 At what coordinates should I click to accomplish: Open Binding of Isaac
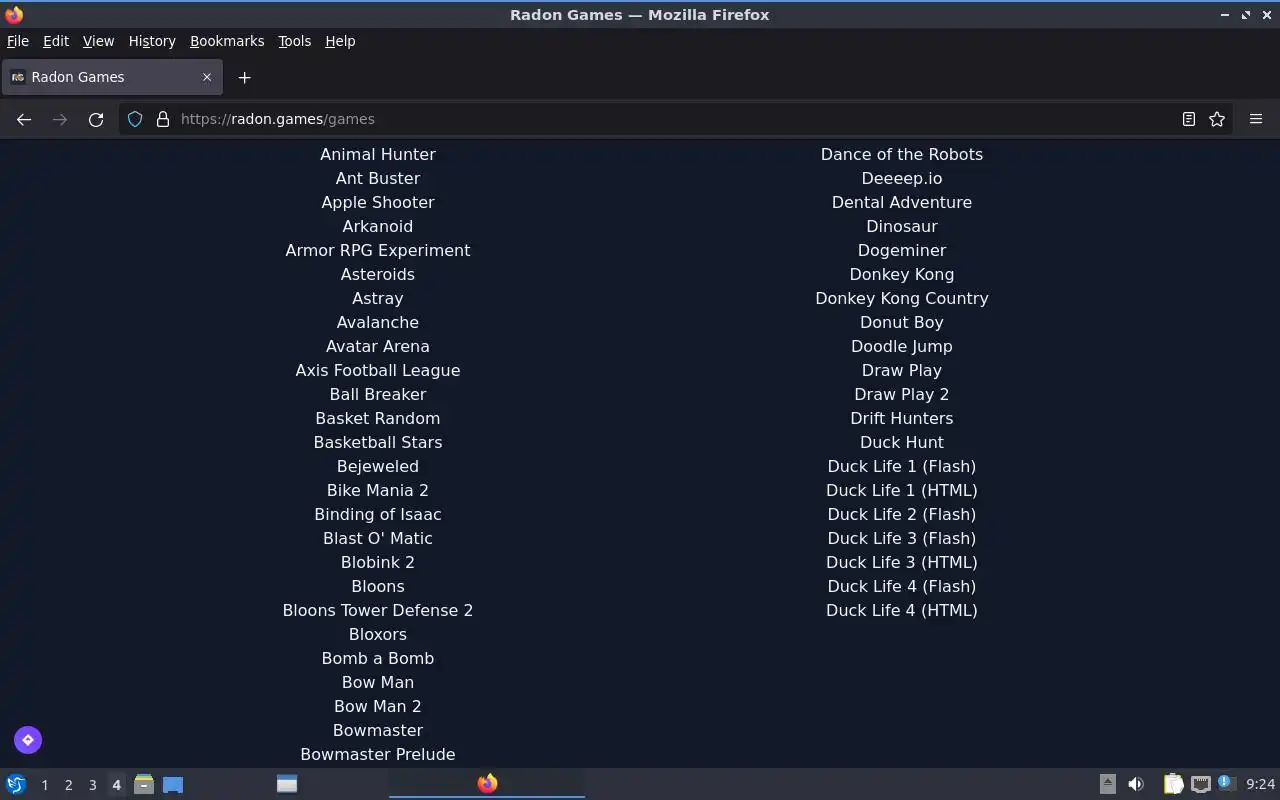[378, 514]
